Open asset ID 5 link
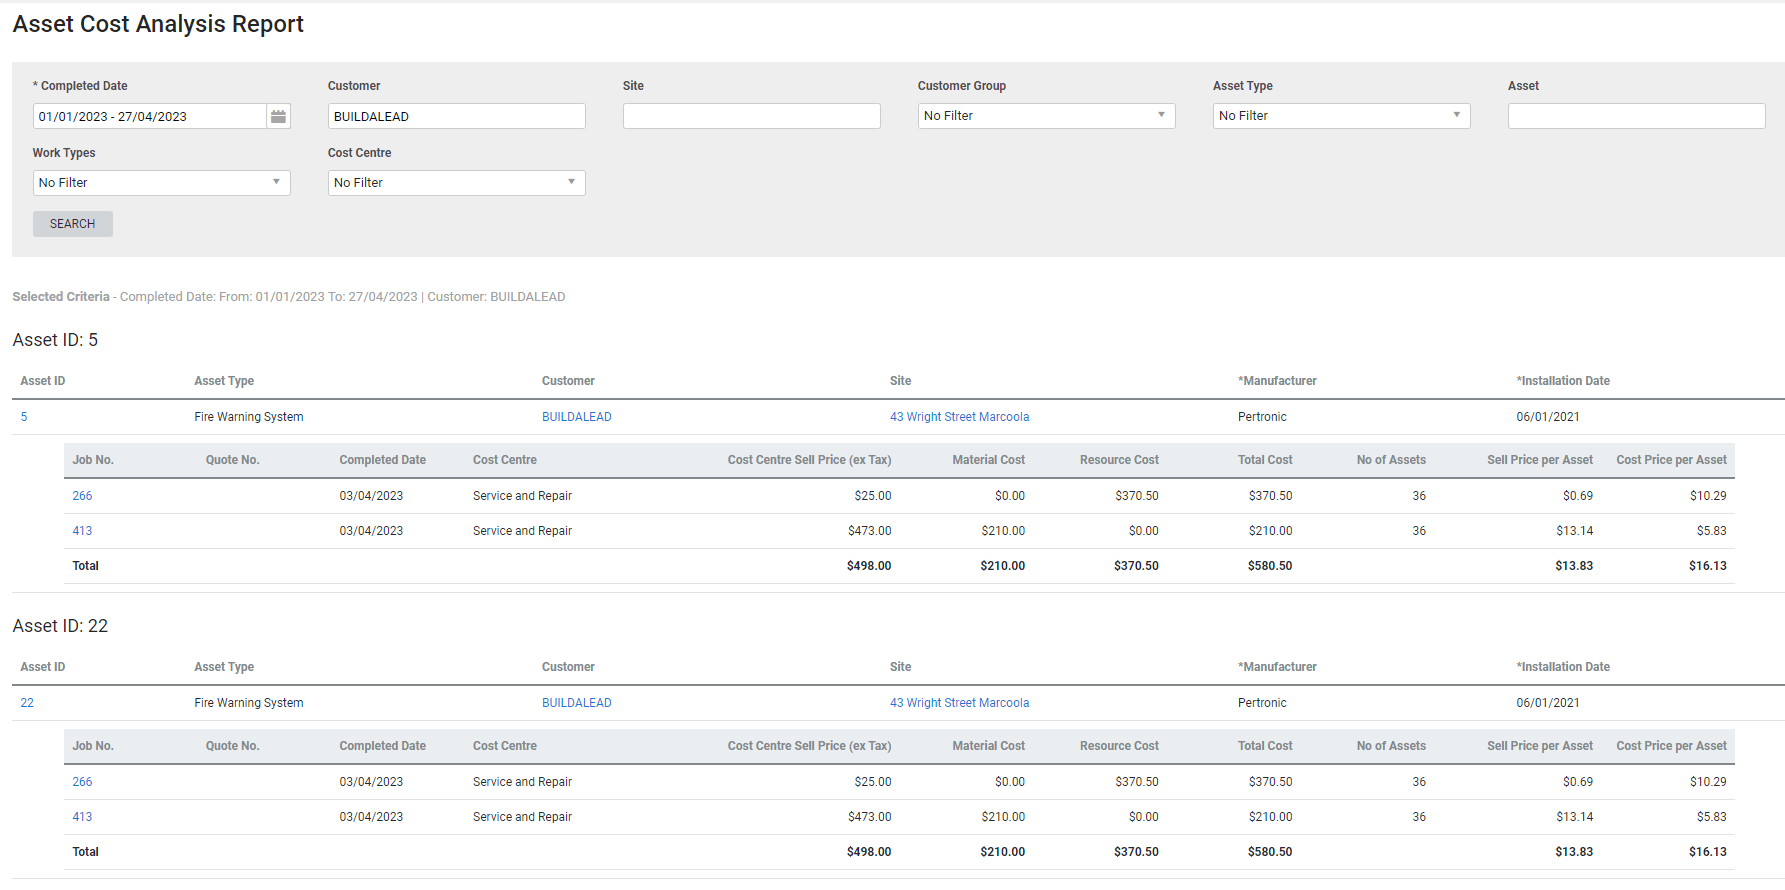Screen dimensions: 1785x890 (x=24, y=417)
